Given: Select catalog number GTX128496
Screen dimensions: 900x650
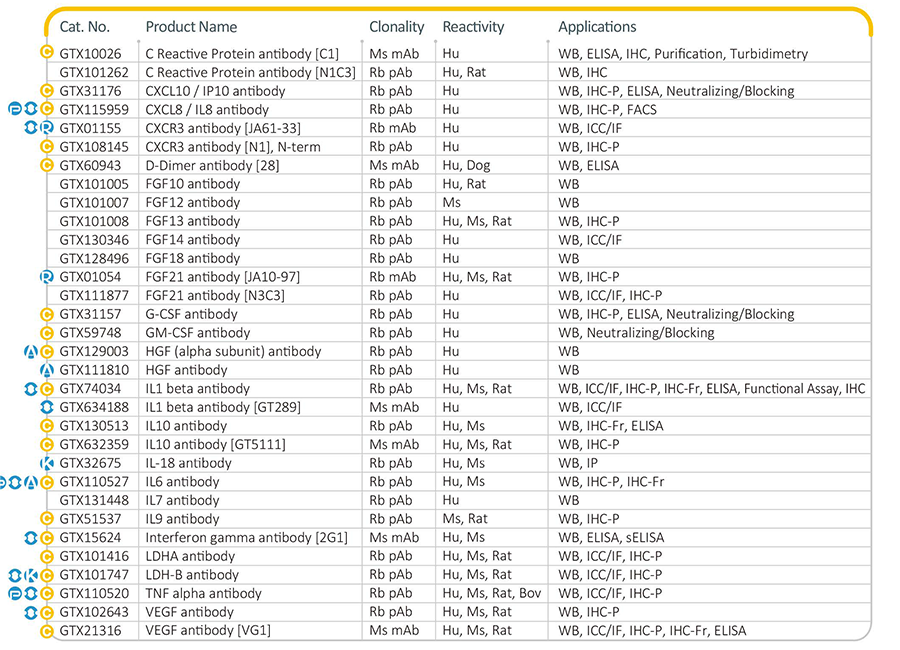Looking at the screenshot, I should coord(94,258).
